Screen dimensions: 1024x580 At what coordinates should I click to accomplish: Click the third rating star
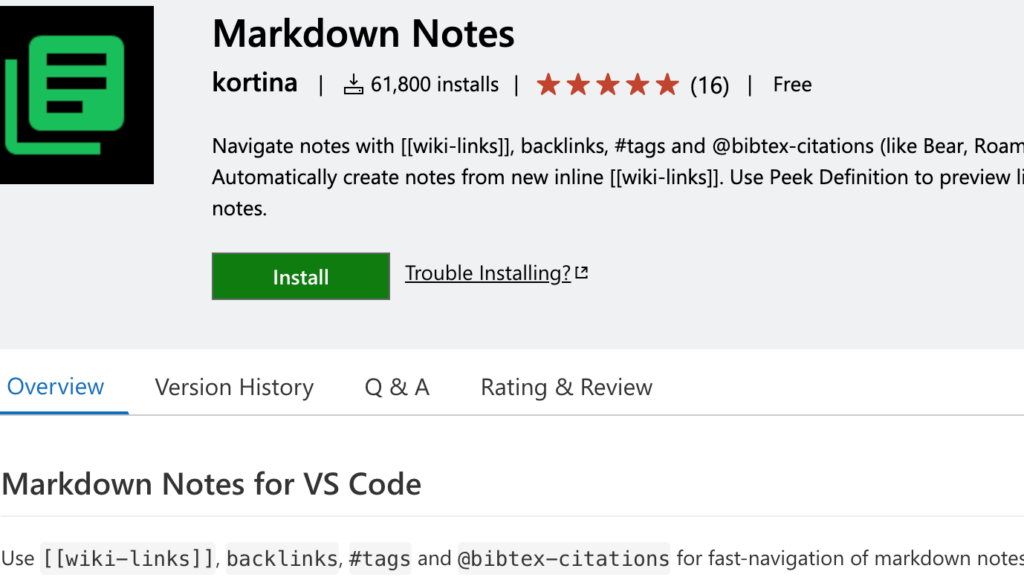coord(608,85)
